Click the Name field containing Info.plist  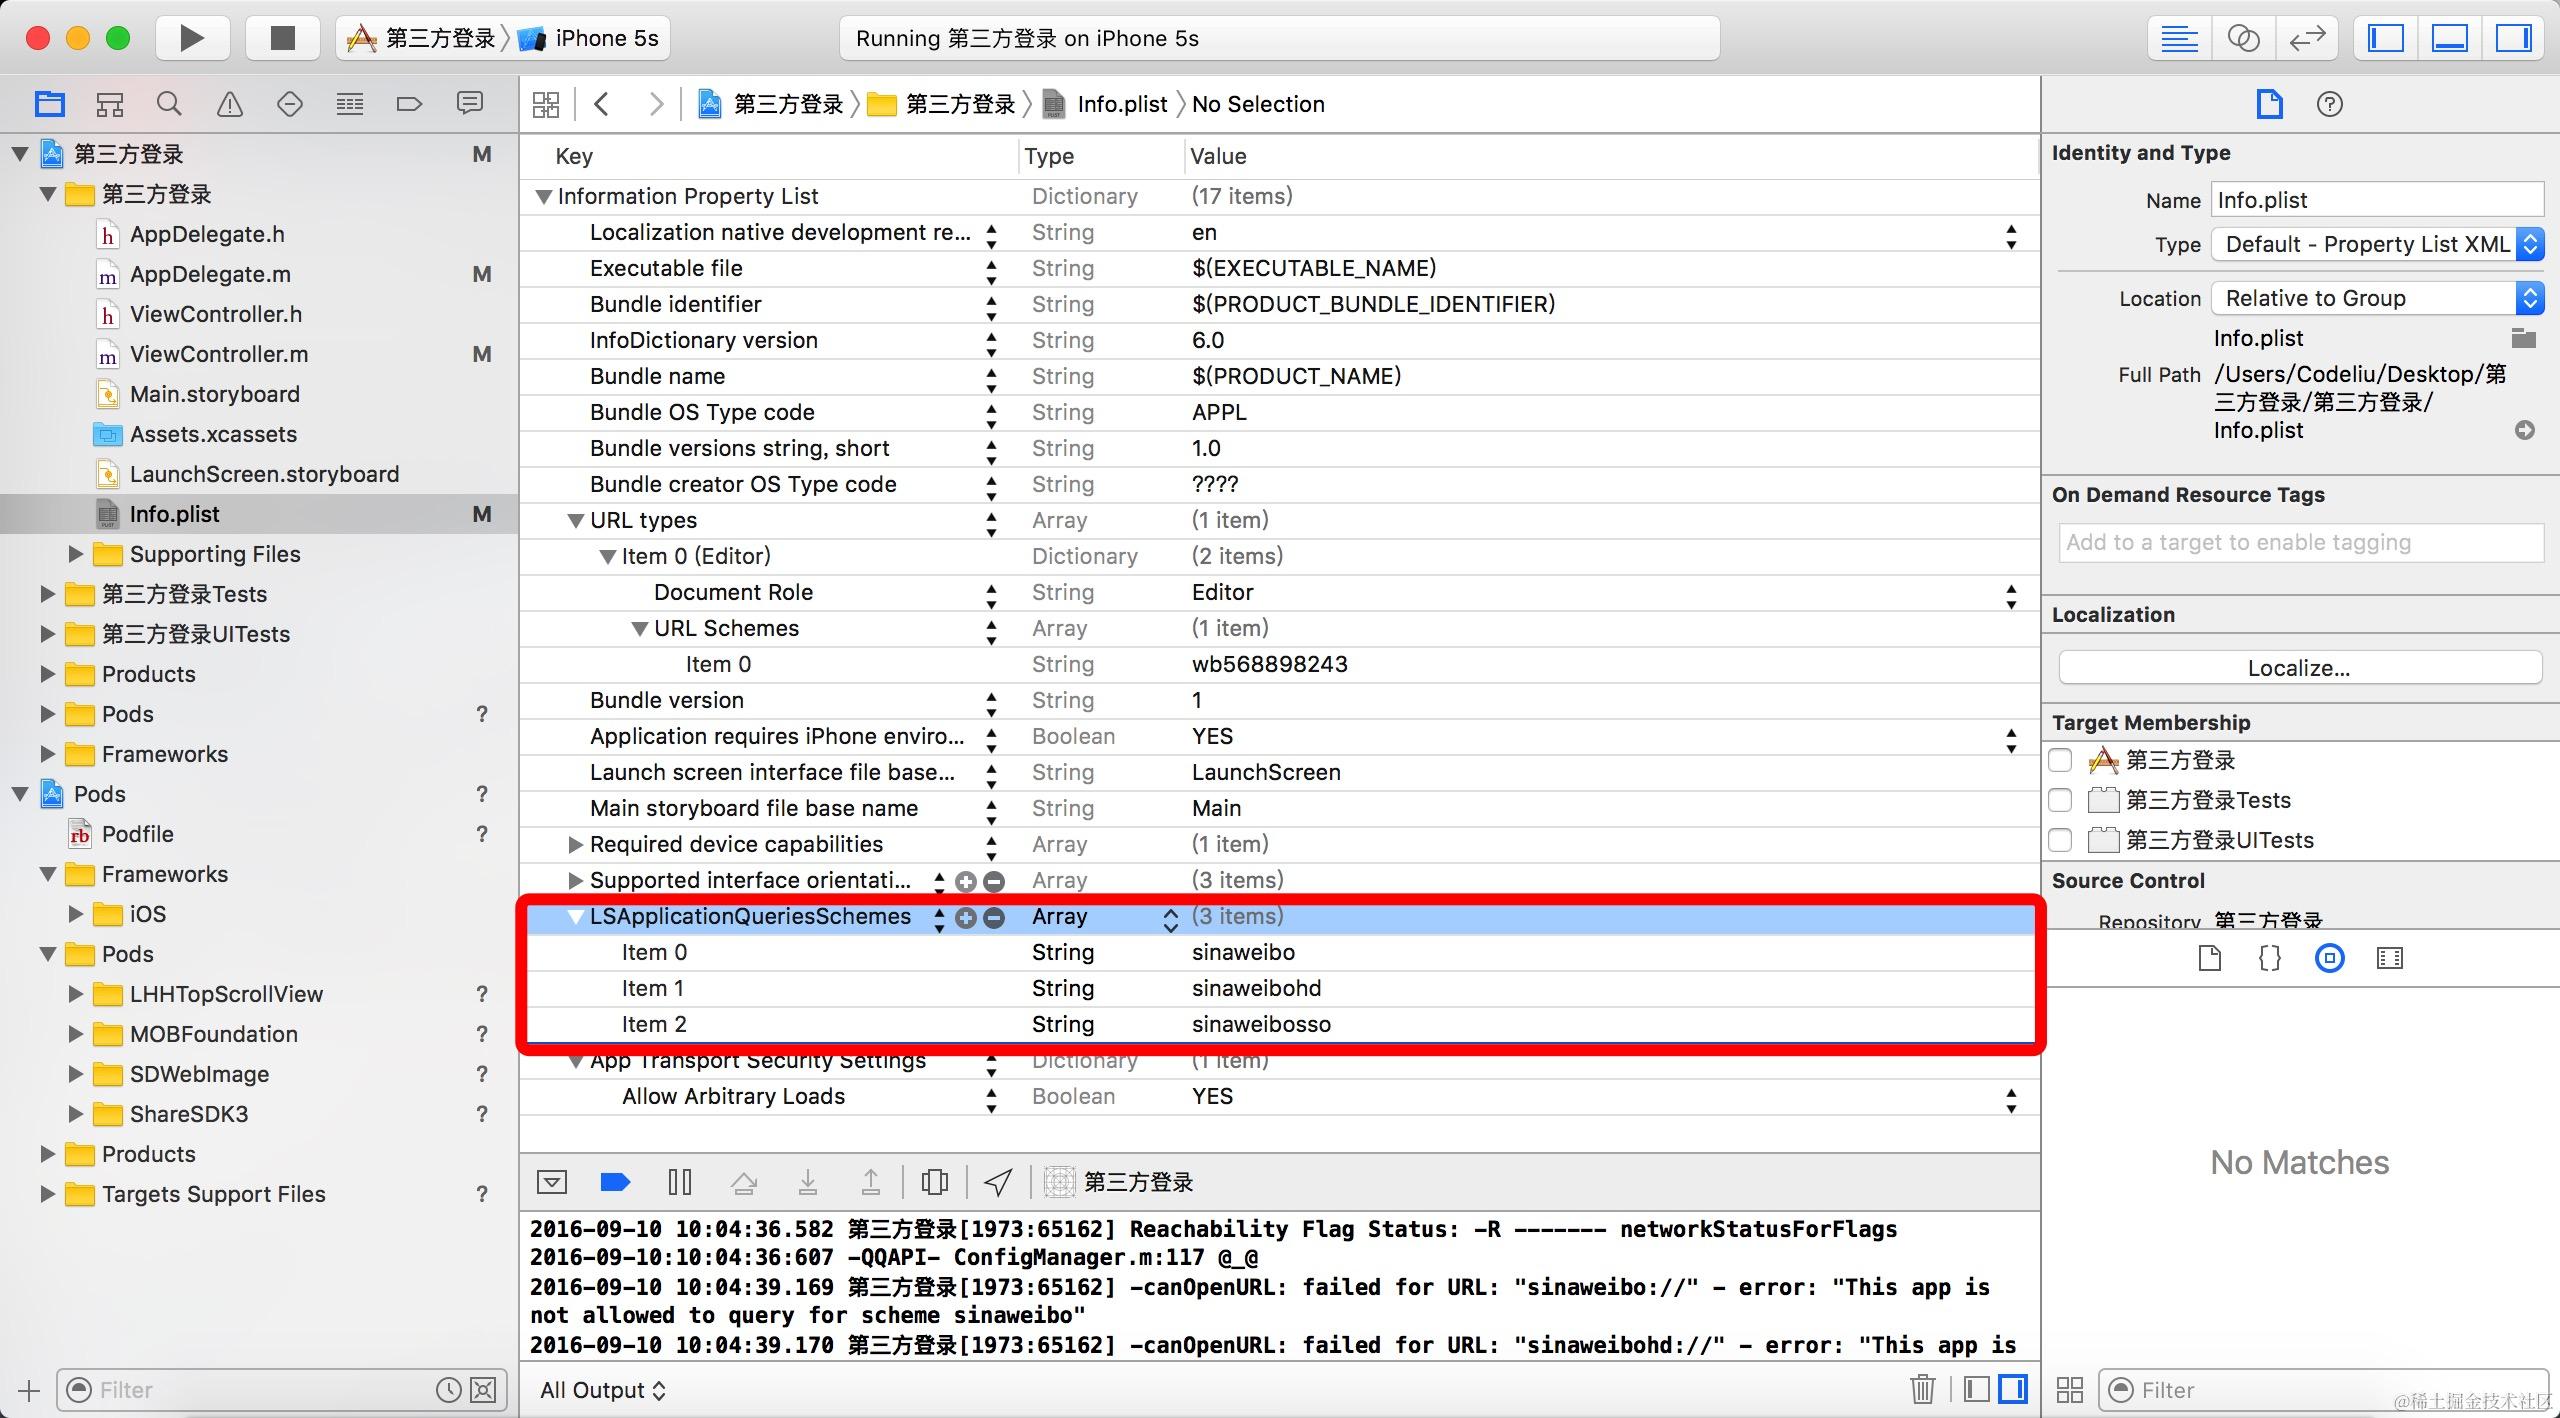[x=2376, y=200]
